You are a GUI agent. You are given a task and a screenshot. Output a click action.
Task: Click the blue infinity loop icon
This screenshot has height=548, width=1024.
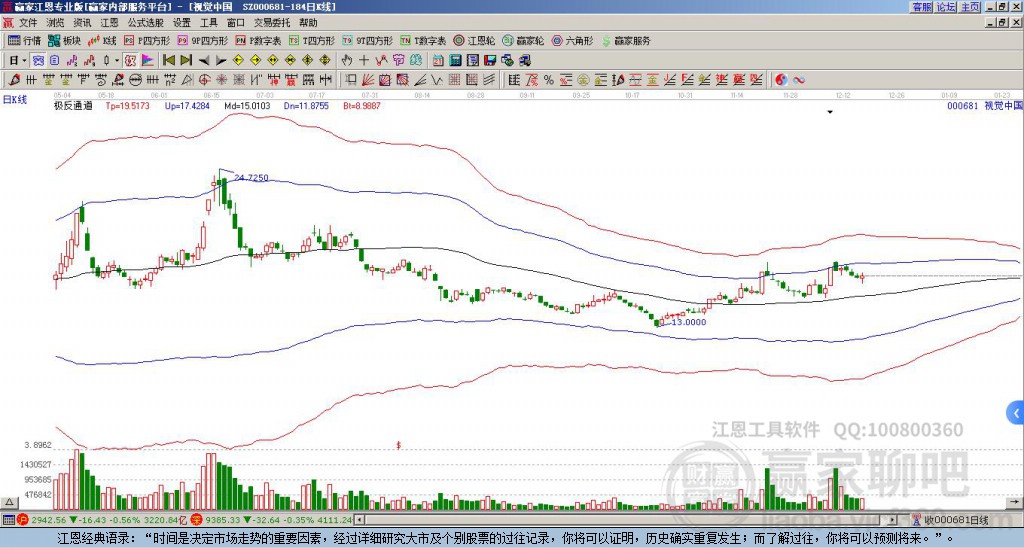click(799, 80)
